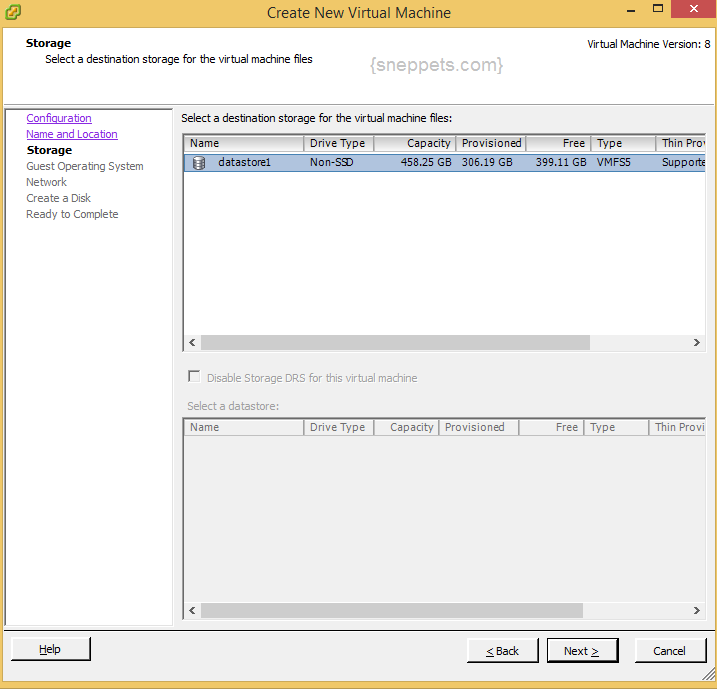Click the Storage step in sidebar
This screenshot has width=717, height=689.
pyautogui.click(x=49, y=150)
